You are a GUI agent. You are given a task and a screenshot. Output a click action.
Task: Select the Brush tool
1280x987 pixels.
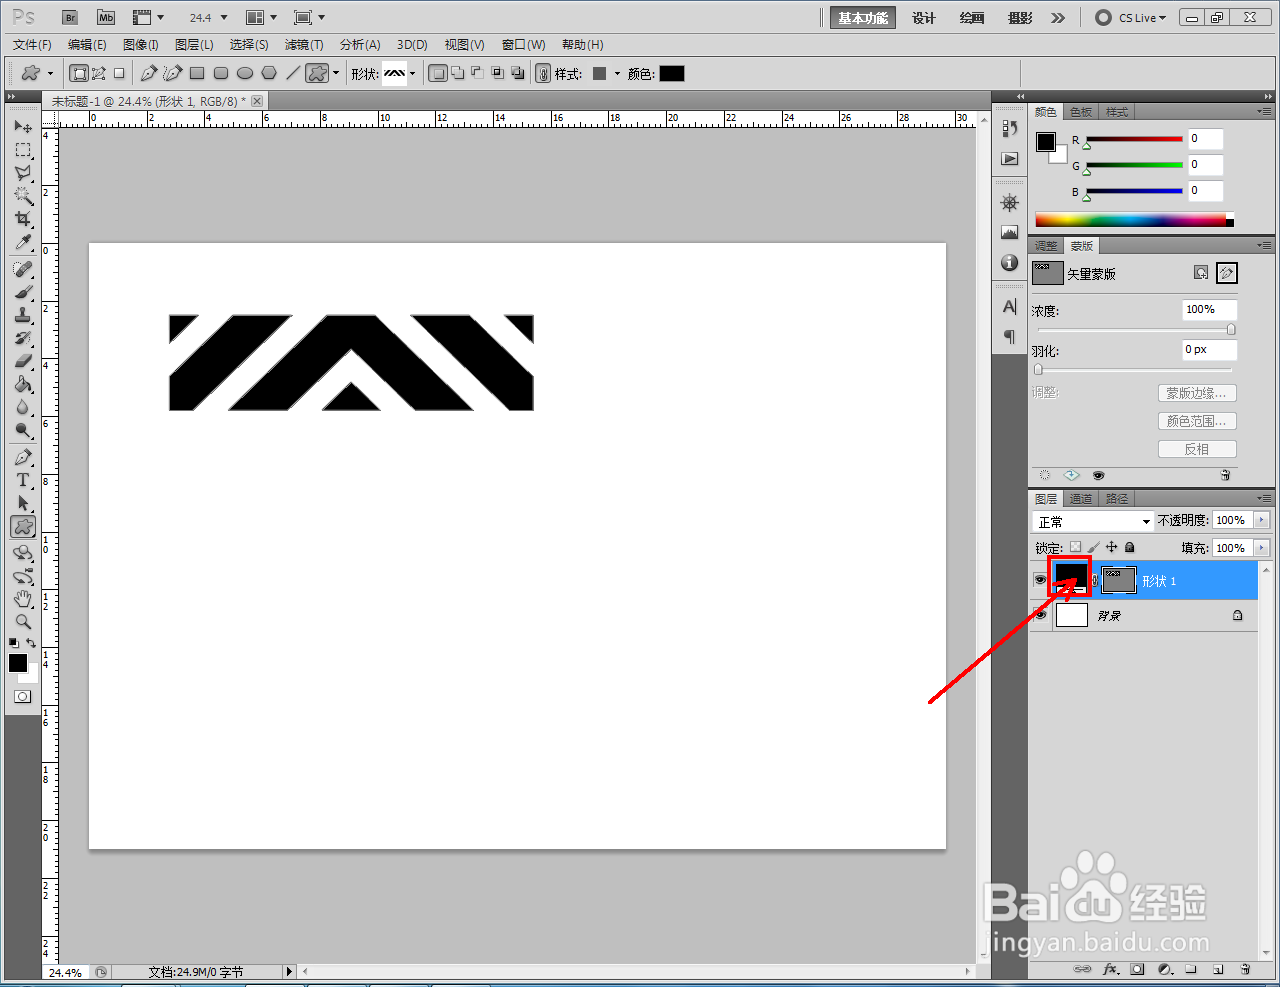pos(23,293)
